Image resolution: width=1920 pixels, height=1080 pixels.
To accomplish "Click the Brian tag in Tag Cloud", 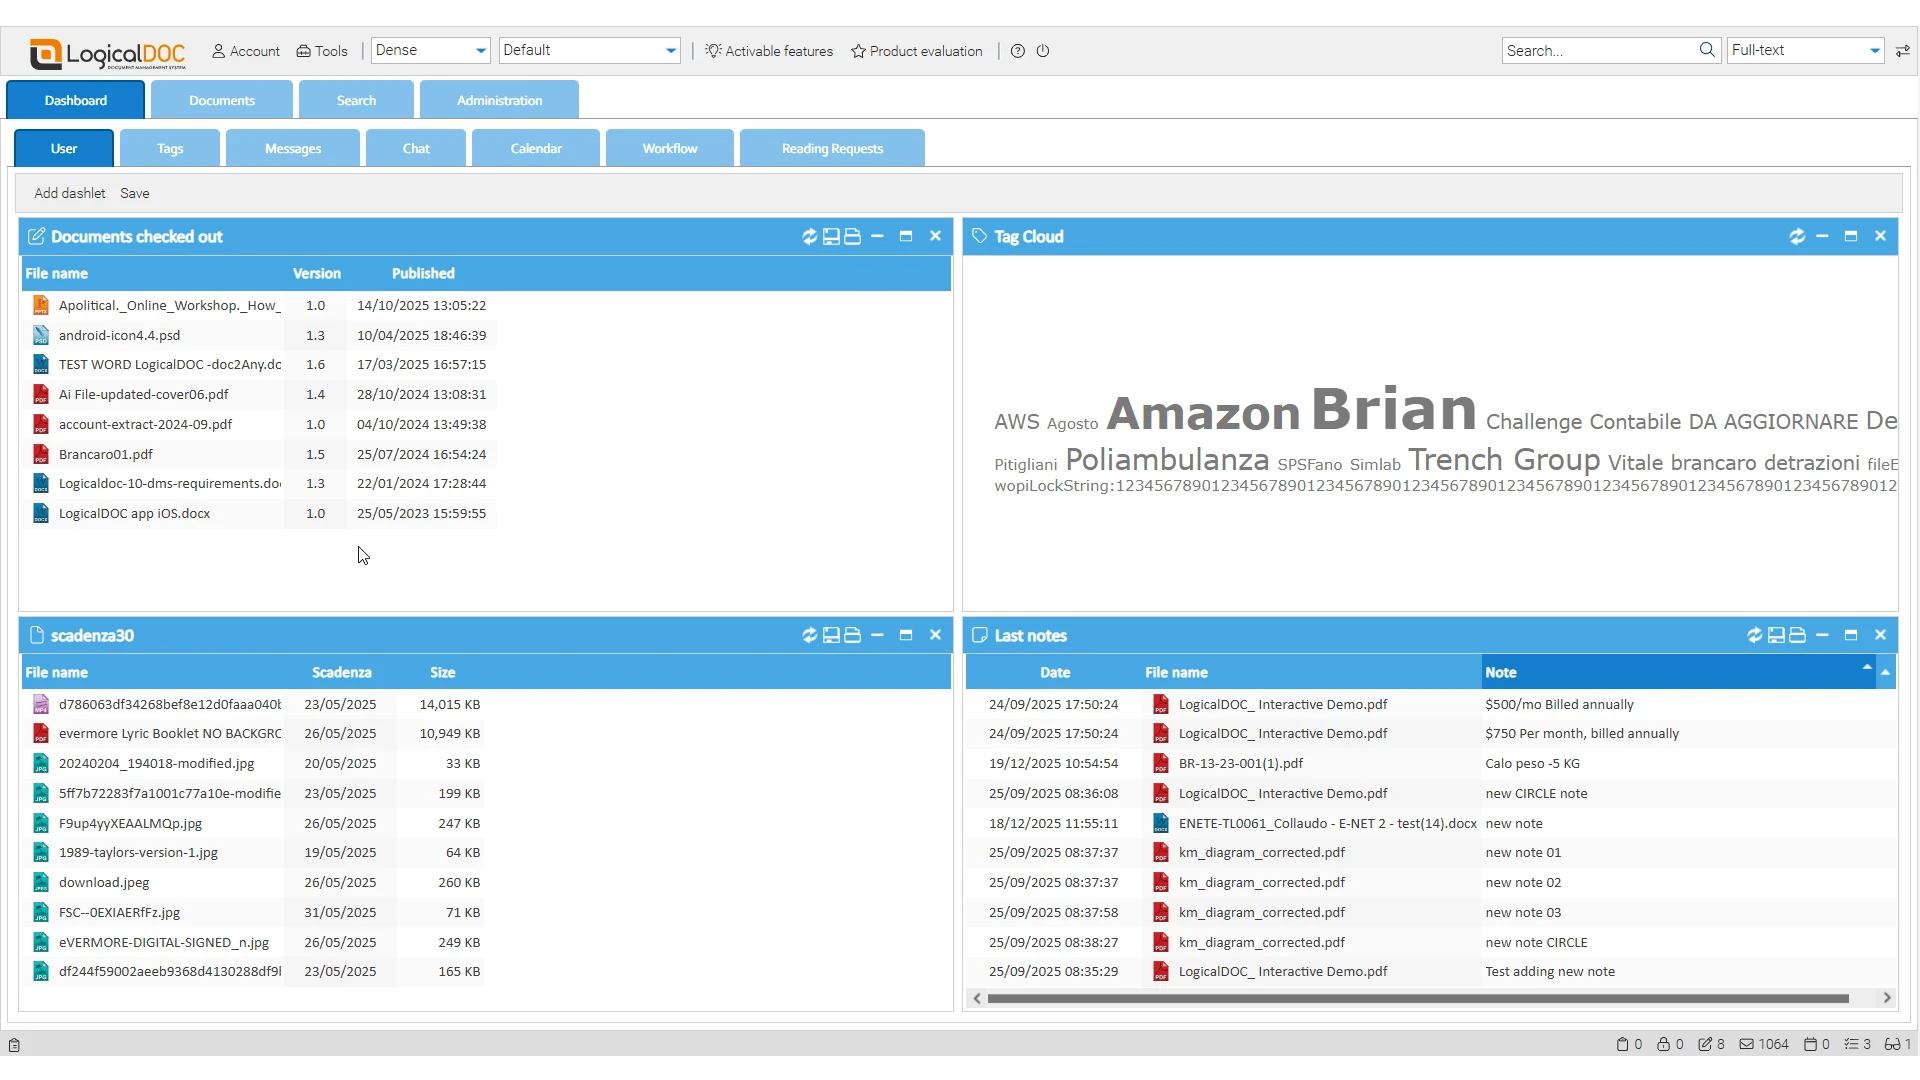I will click(x=1393, y=409).
